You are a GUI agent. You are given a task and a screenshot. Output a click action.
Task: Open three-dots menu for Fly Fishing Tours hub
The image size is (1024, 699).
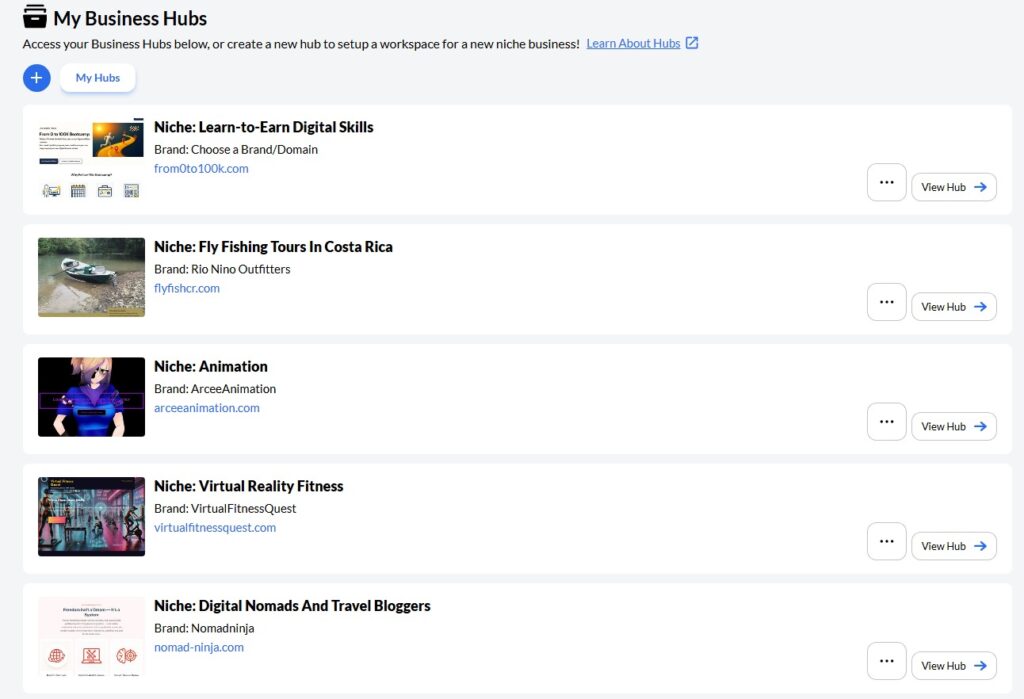[886, 302]
